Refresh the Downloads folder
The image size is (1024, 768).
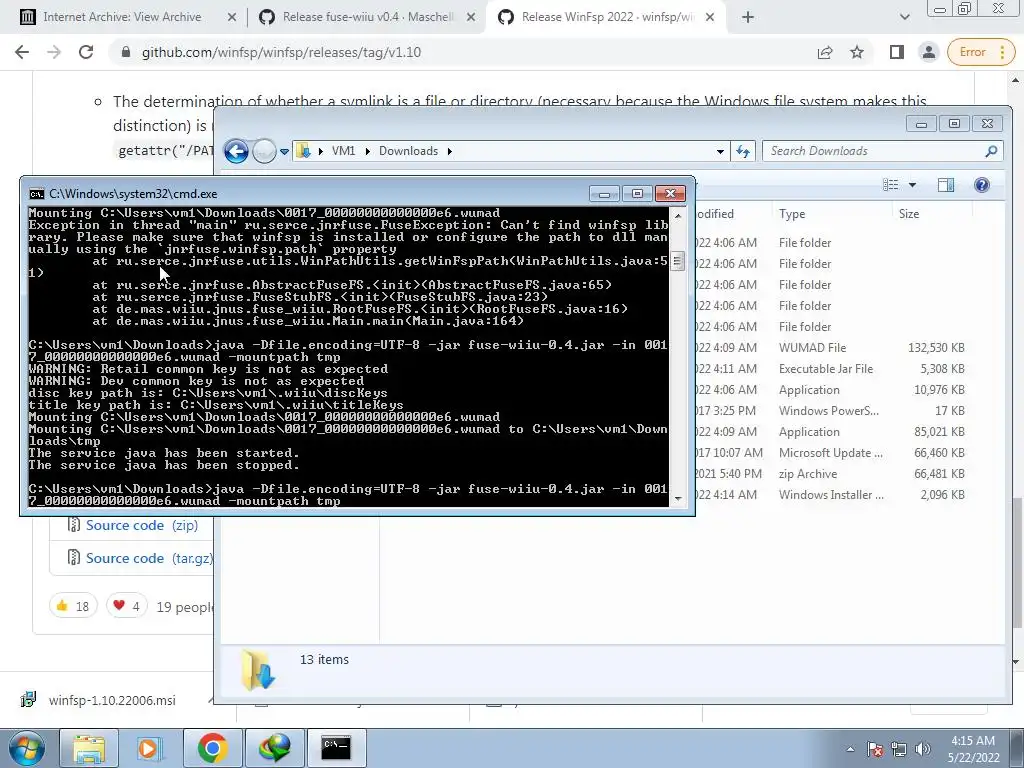pyautogui.click(x=743, y=152)
